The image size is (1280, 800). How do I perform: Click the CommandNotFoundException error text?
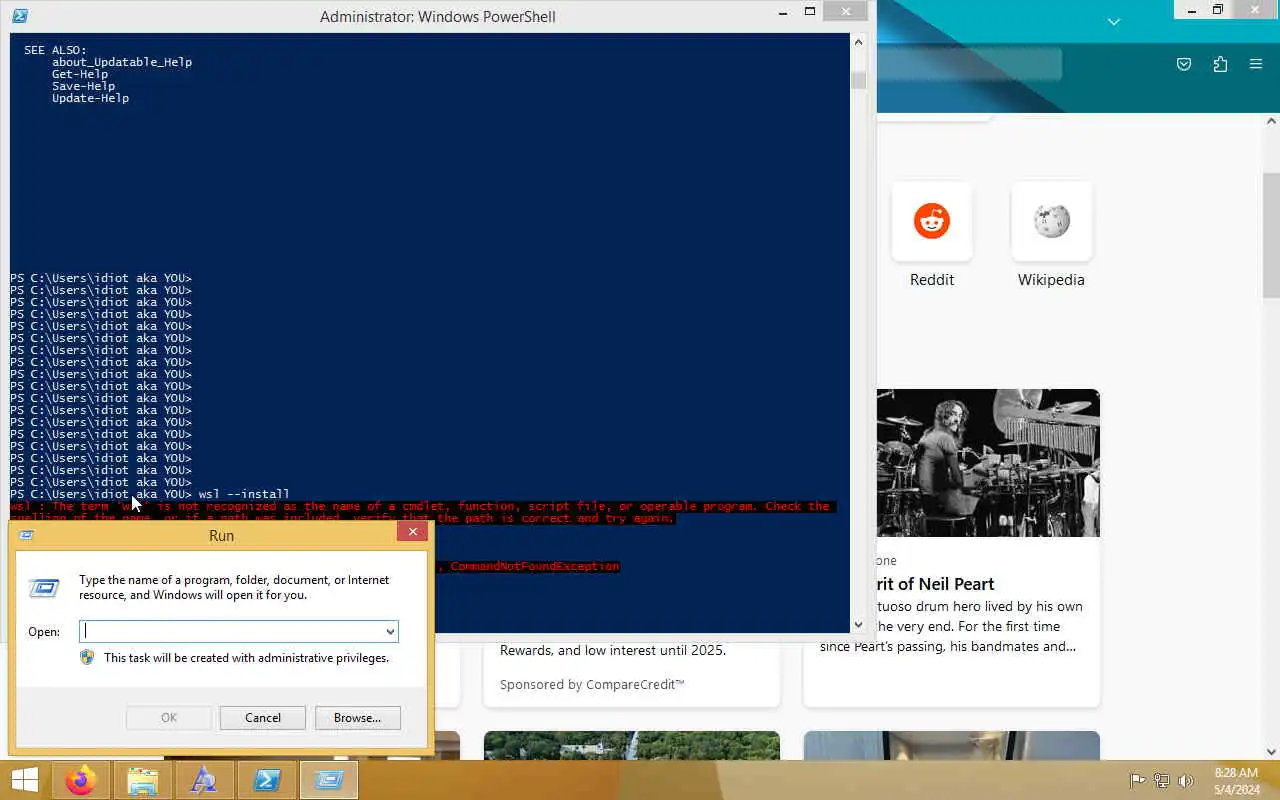(x=535, y=566)
